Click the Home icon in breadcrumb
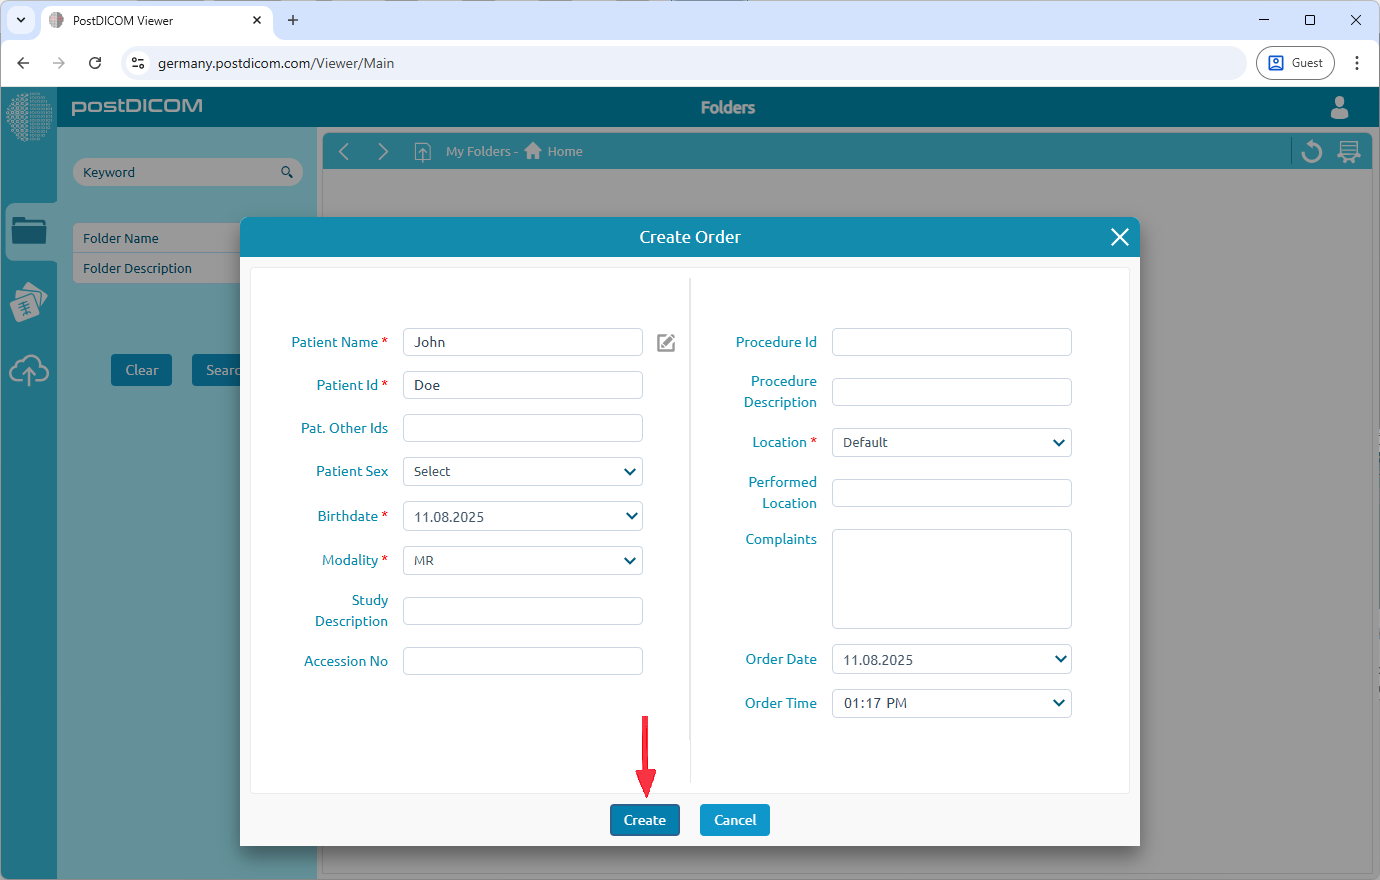1380x880 pixels. point(533,151)
